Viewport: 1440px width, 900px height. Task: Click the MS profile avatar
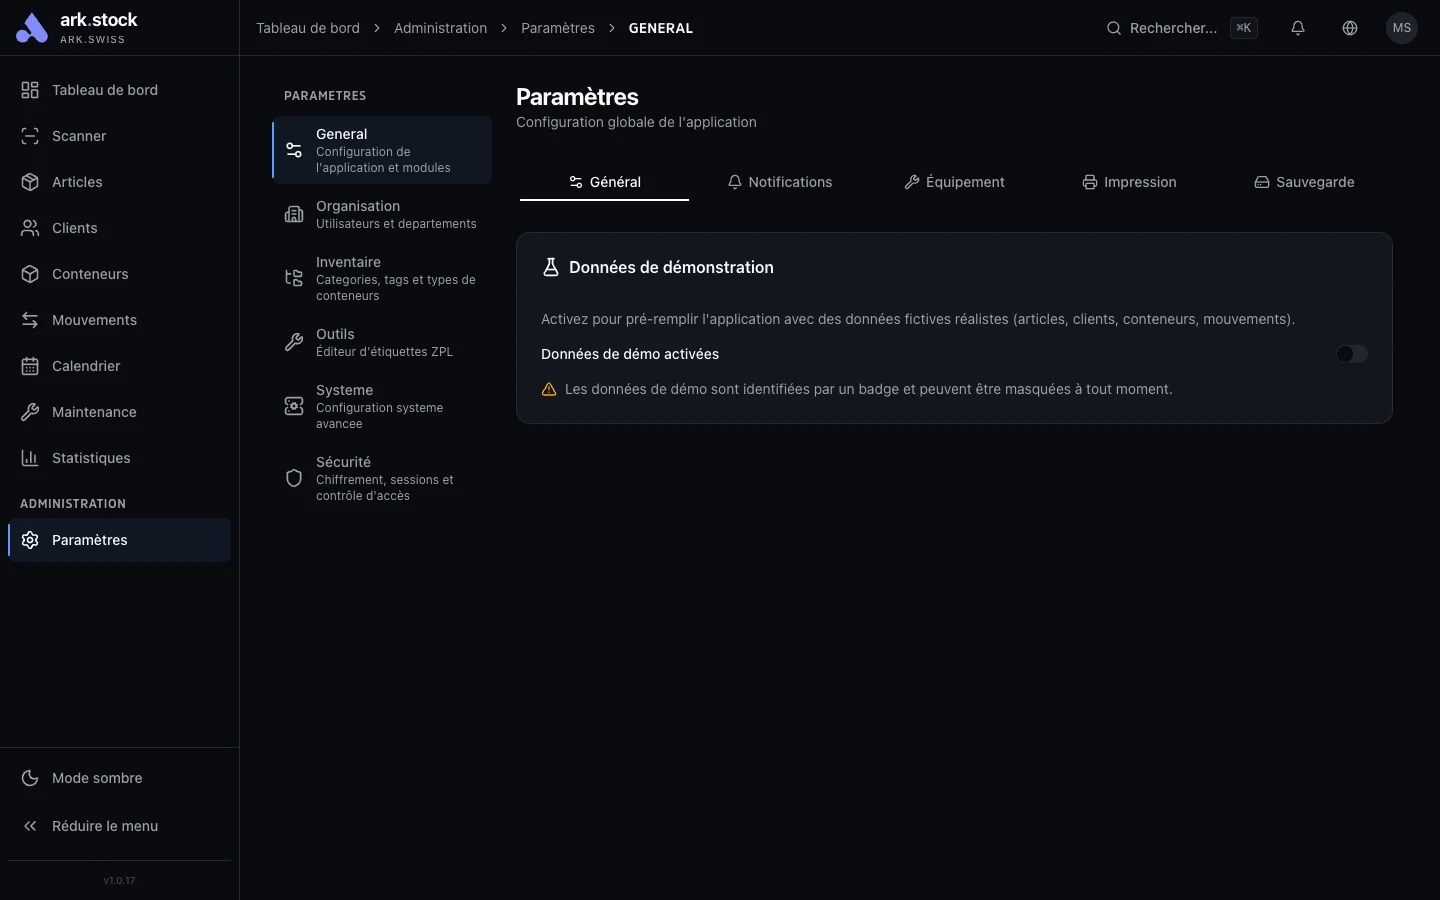(1402, 28)
